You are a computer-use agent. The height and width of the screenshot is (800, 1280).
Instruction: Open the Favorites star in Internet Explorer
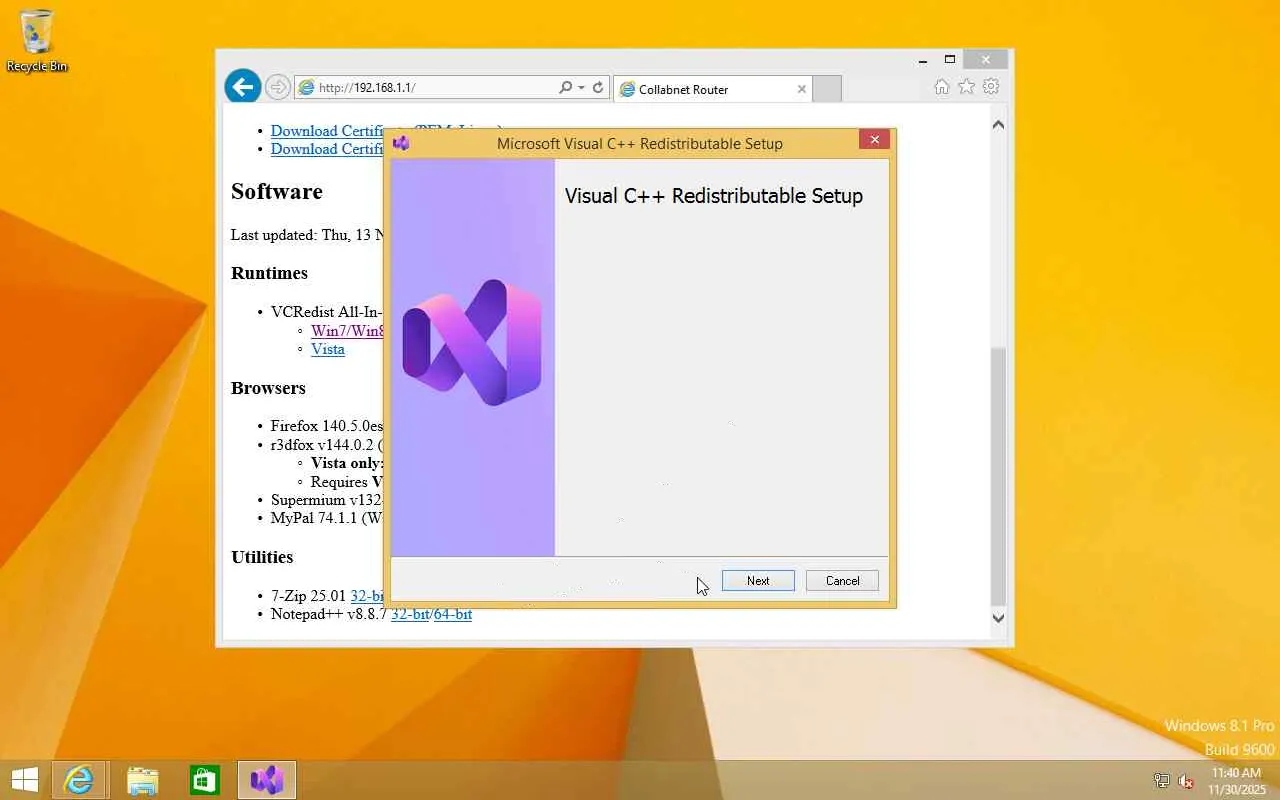[966, 87]
